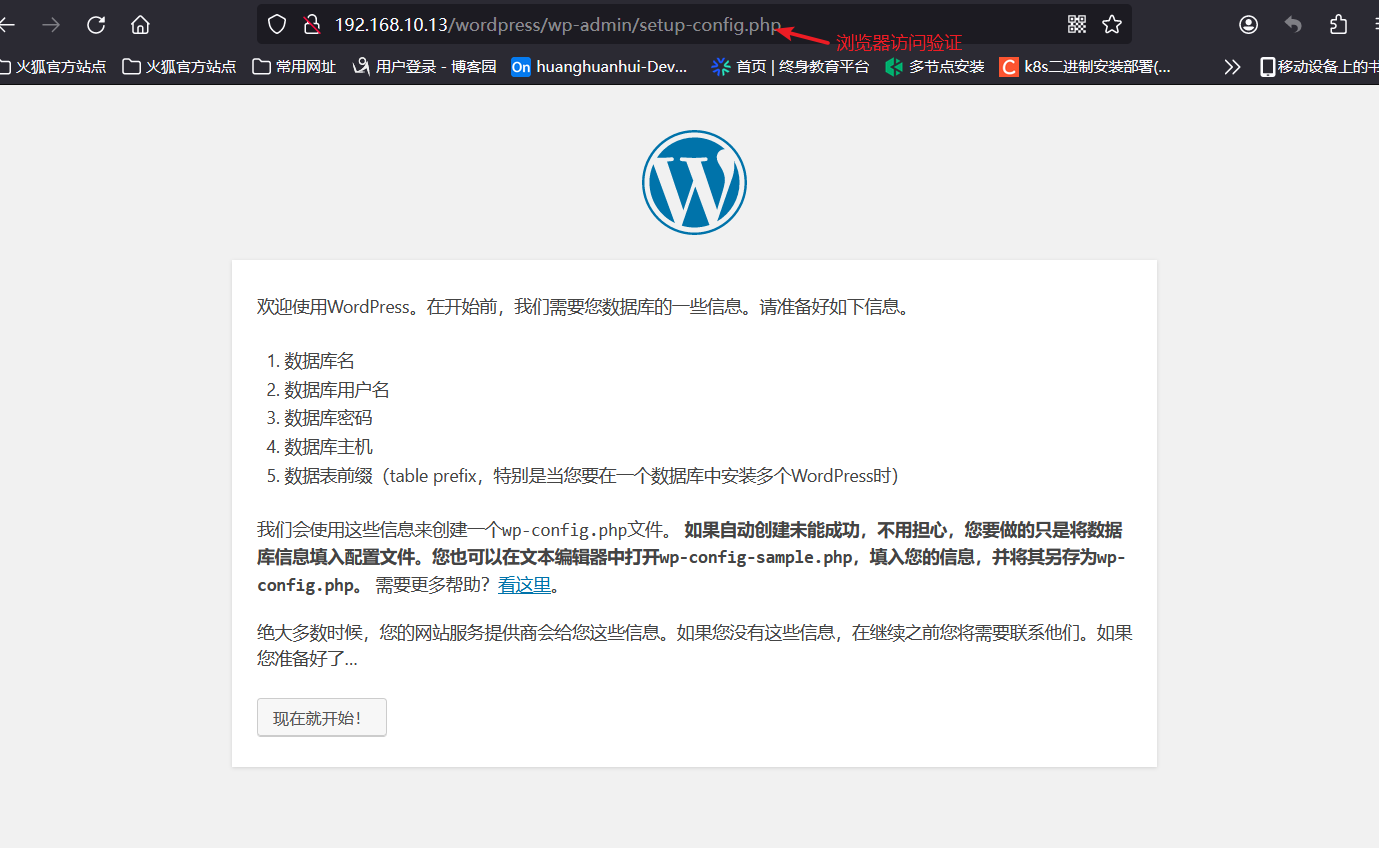Generate QR code for this page
Screen dimensions: 1379x848
click(1077, 24)
